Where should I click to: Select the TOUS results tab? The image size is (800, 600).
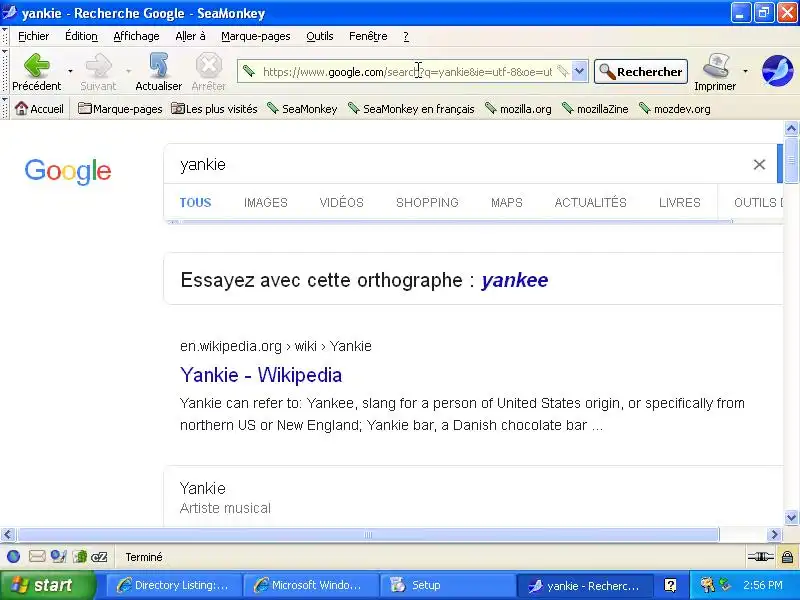[195, 203]
